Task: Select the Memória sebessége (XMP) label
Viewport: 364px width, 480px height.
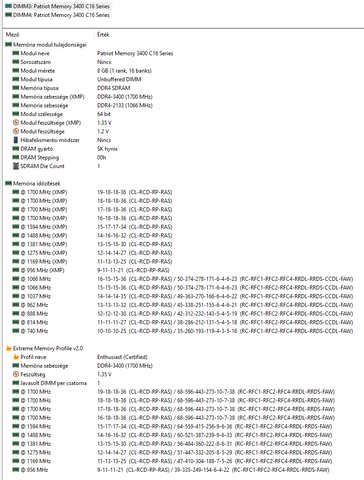Action: coord(52,97)
